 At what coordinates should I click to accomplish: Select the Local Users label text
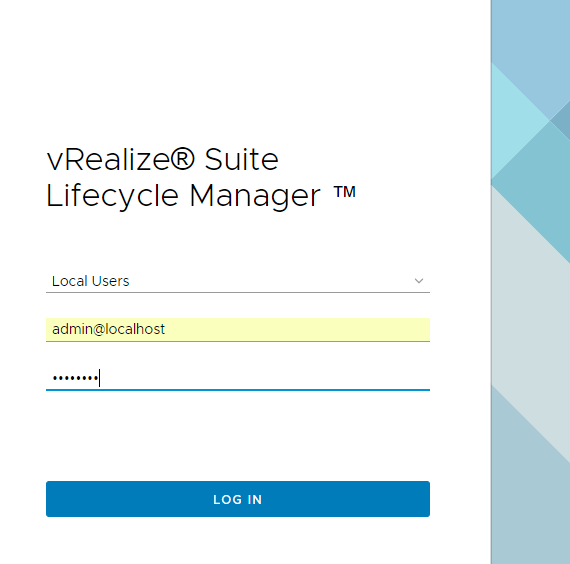(91, 281)
